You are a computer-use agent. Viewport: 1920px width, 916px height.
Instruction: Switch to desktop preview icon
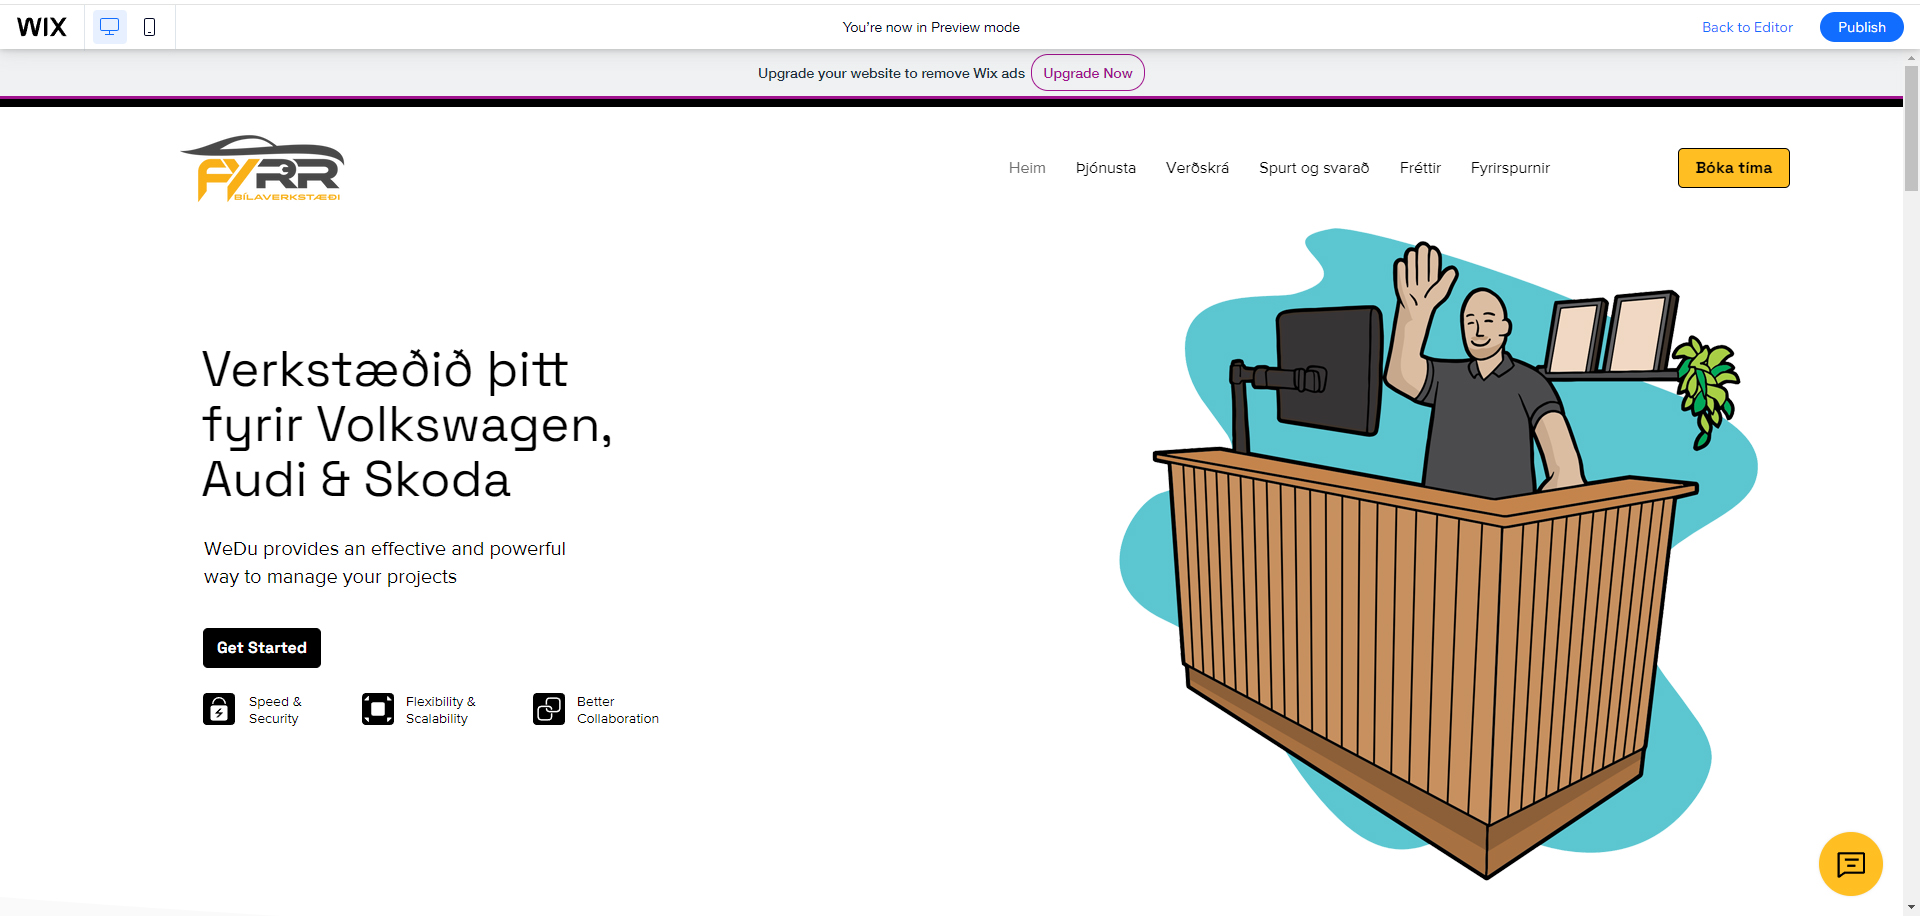click(110, 27)
